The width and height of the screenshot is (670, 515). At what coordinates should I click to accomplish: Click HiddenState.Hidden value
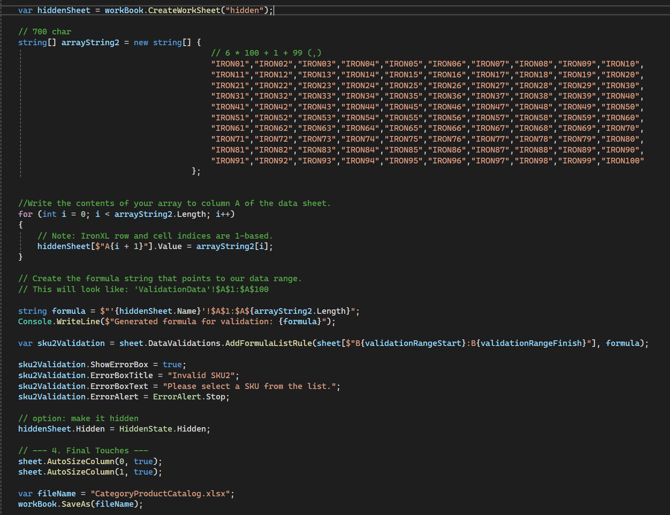click(162, 429)
